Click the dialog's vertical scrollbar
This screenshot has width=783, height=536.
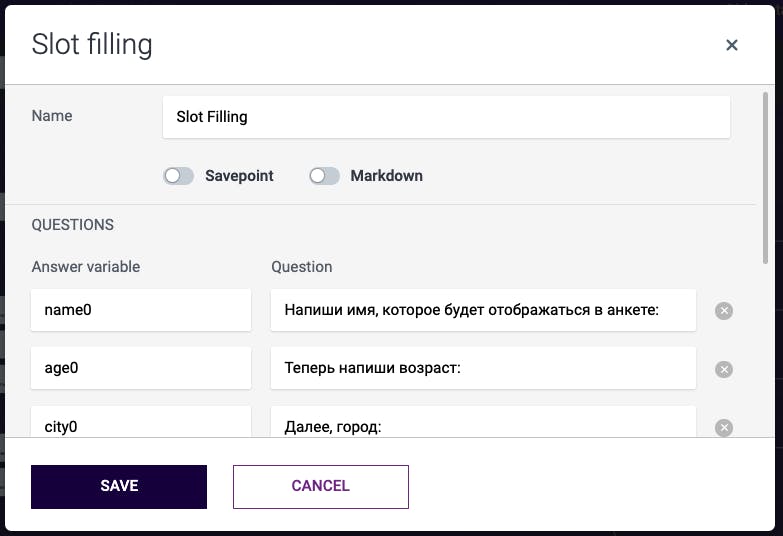click(766, 170)
